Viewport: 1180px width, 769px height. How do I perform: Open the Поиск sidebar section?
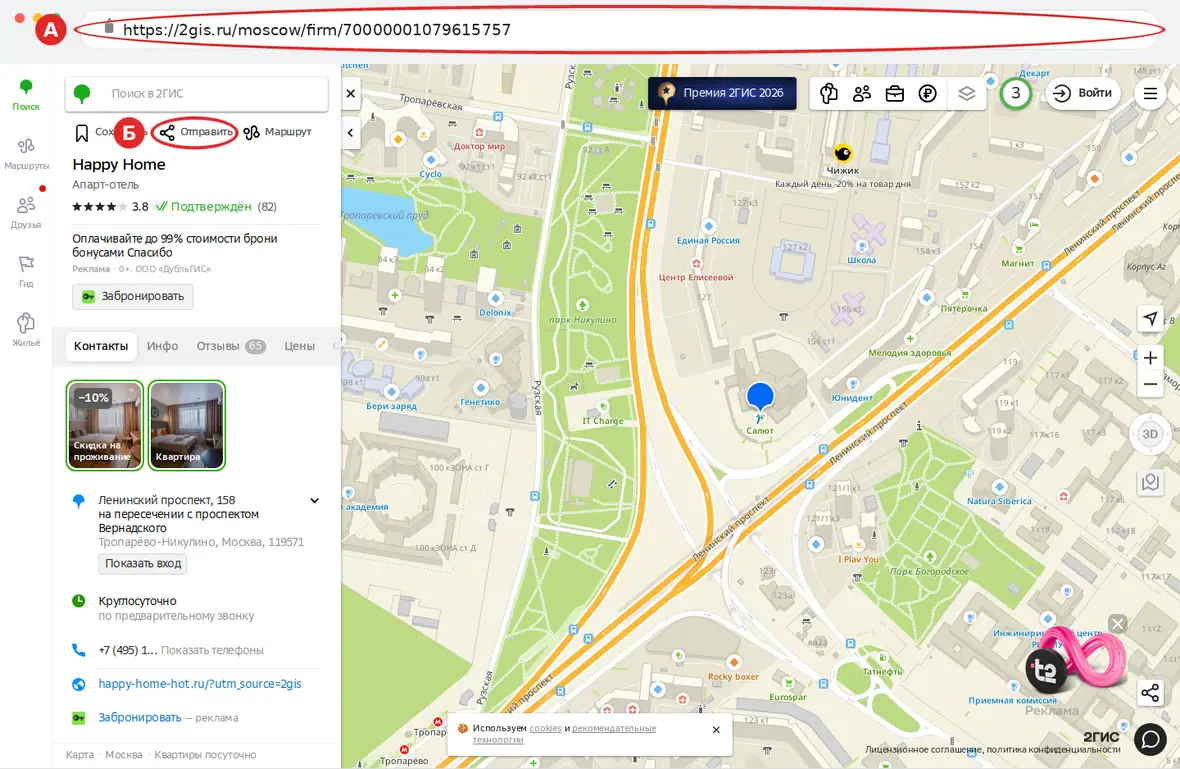(x=26, y=96)
